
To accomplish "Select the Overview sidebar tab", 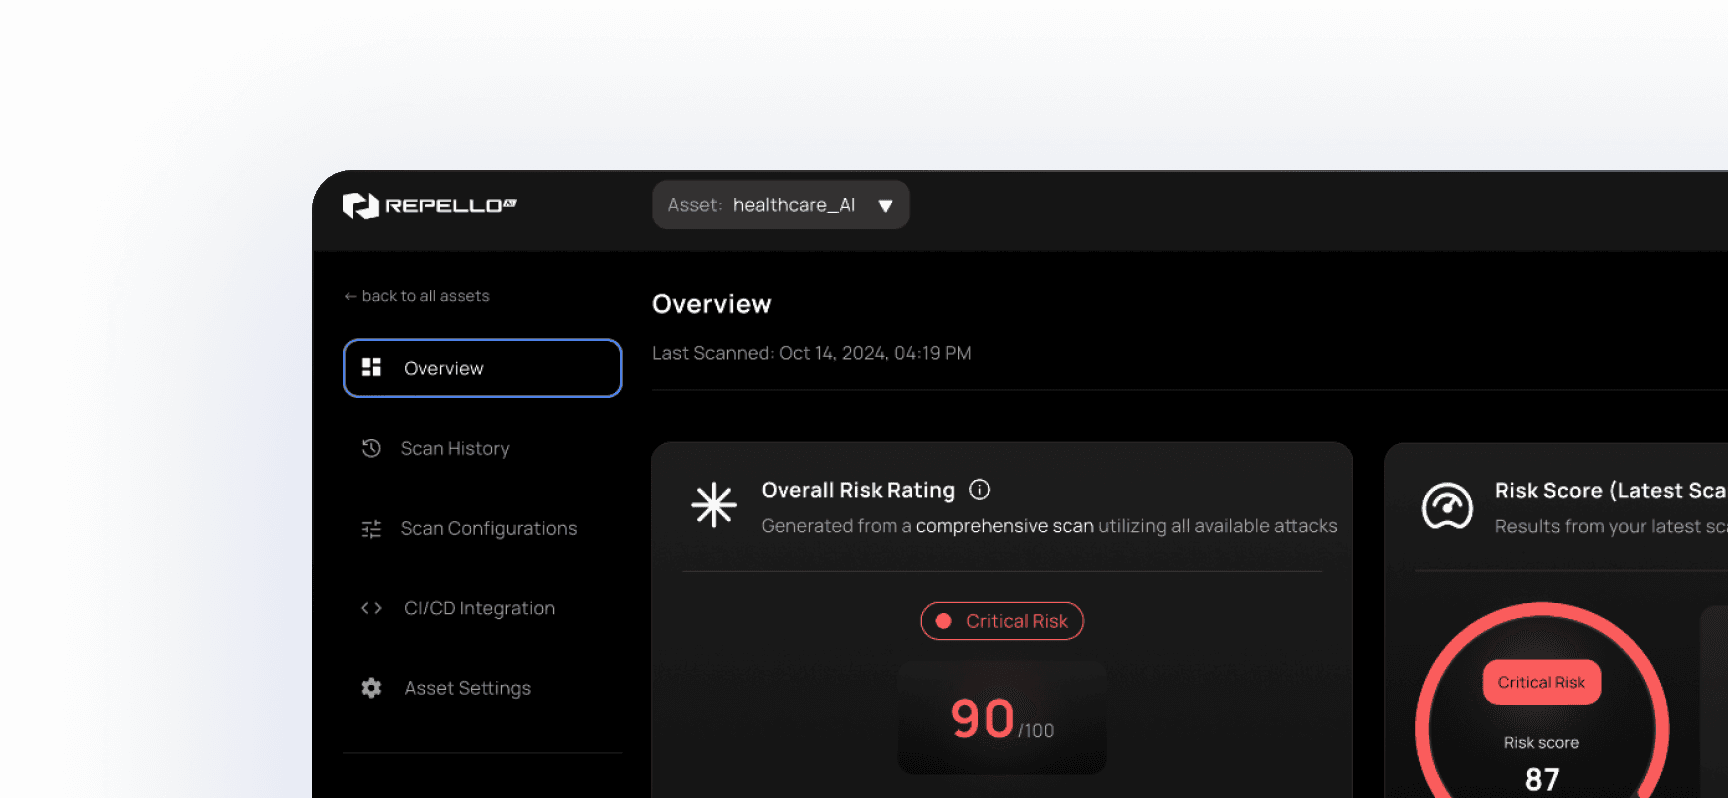I will click(482, 368).
